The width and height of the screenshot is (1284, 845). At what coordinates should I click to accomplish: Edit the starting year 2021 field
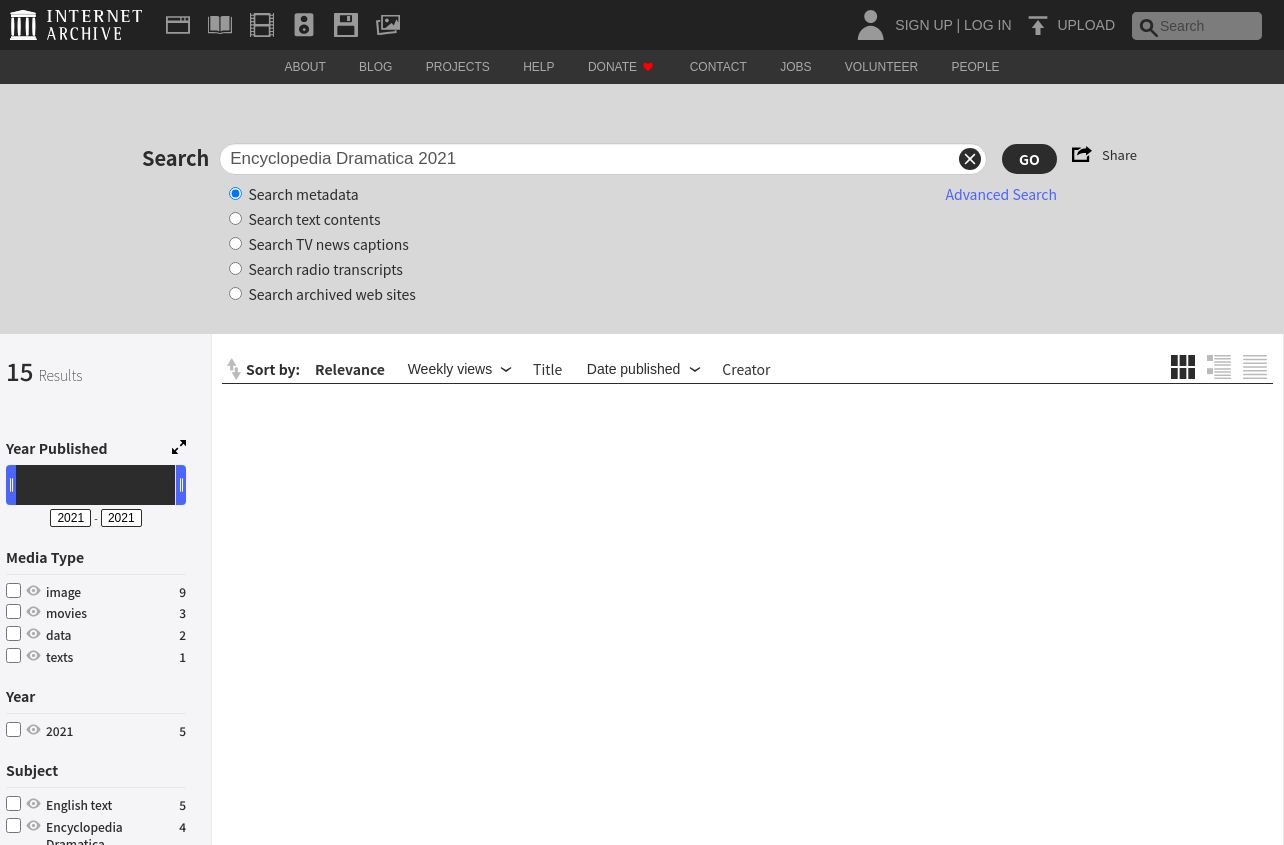pyautogui.click(x=71, y=518)
